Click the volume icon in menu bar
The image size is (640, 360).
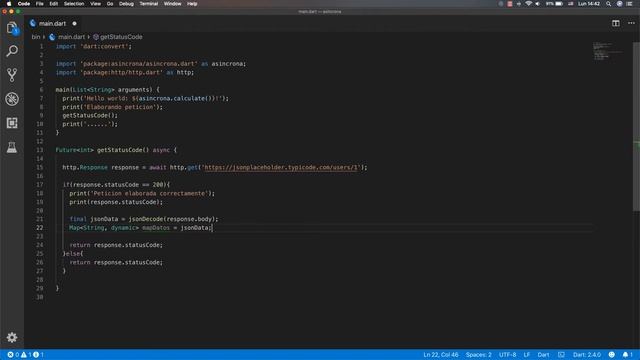pos(538,4)
